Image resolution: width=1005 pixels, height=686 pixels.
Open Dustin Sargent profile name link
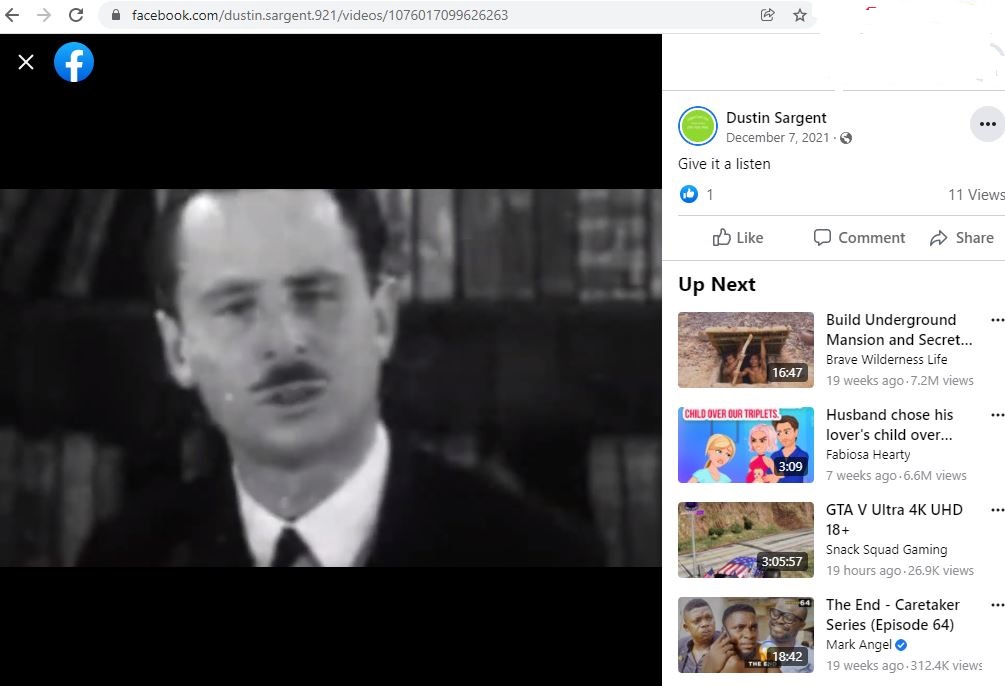coord(776,118)
